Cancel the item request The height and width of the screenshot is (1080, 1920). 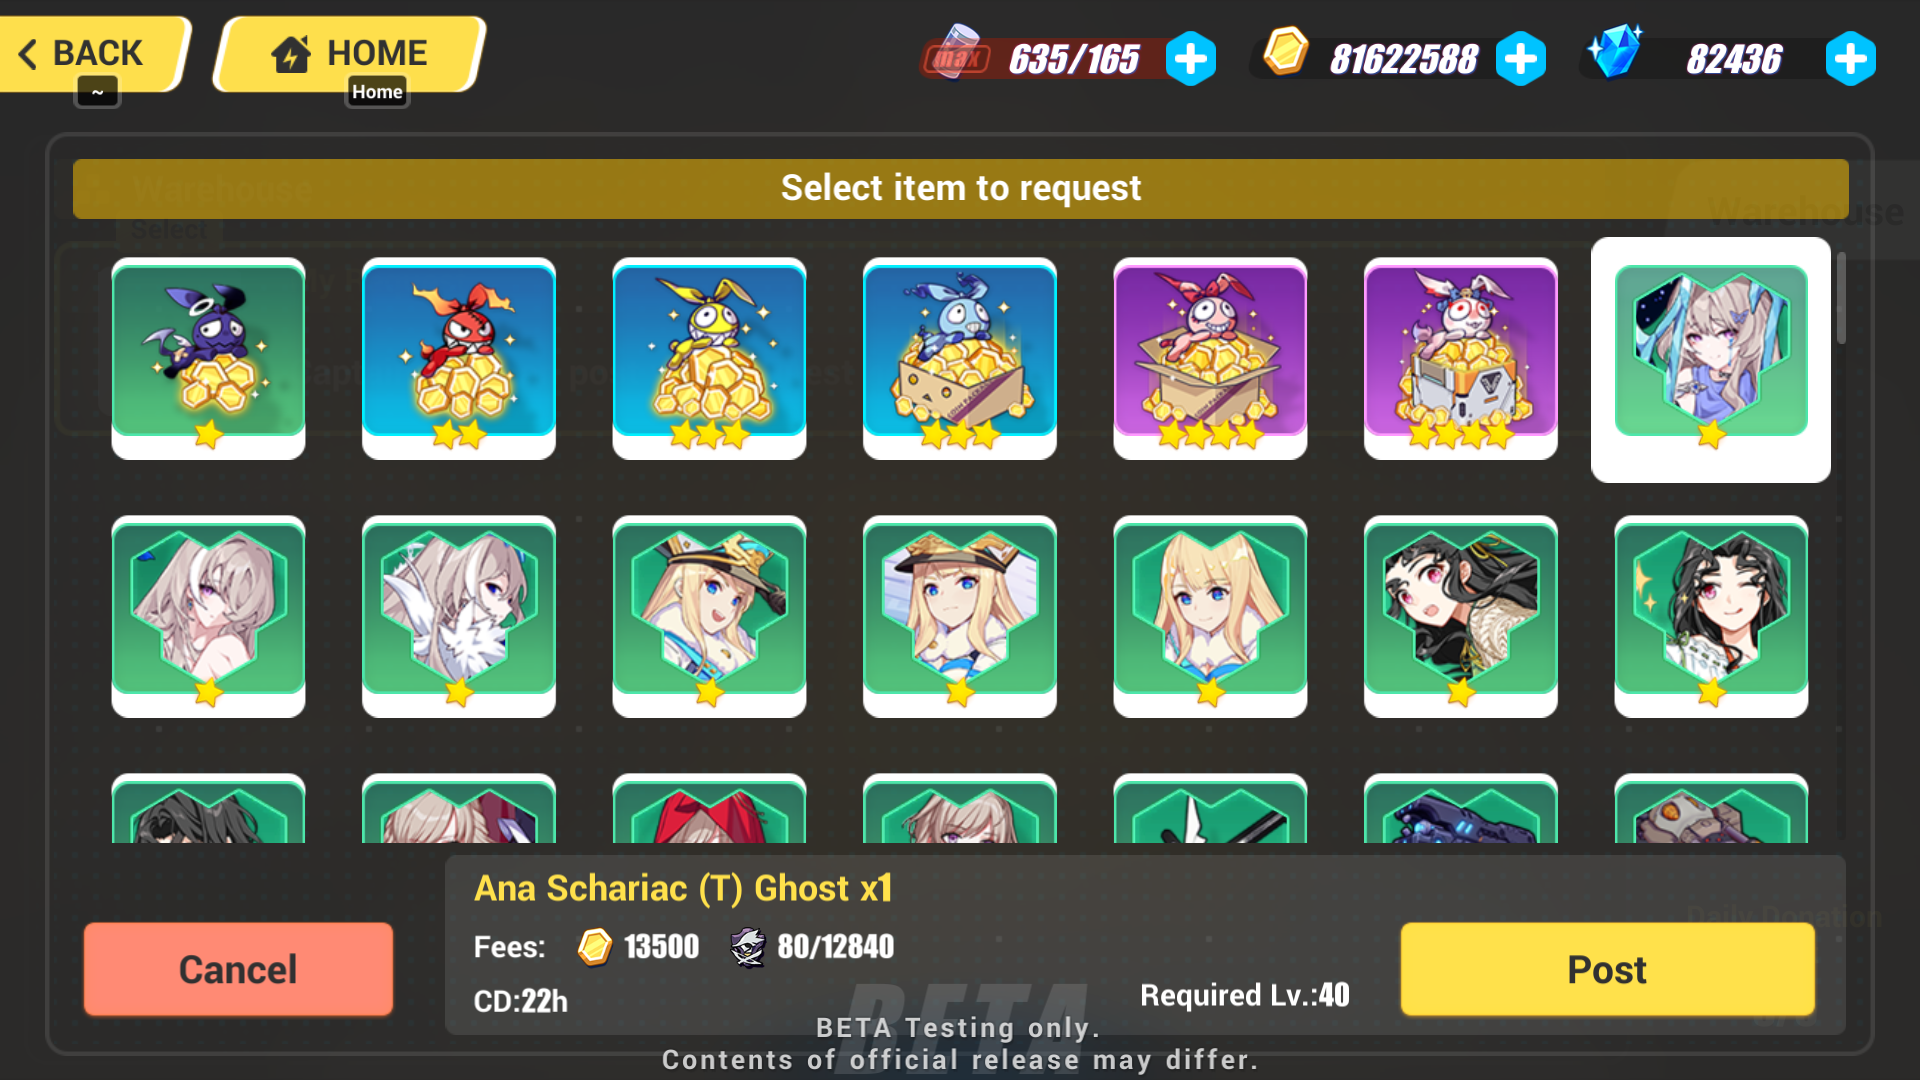[238, 969]
